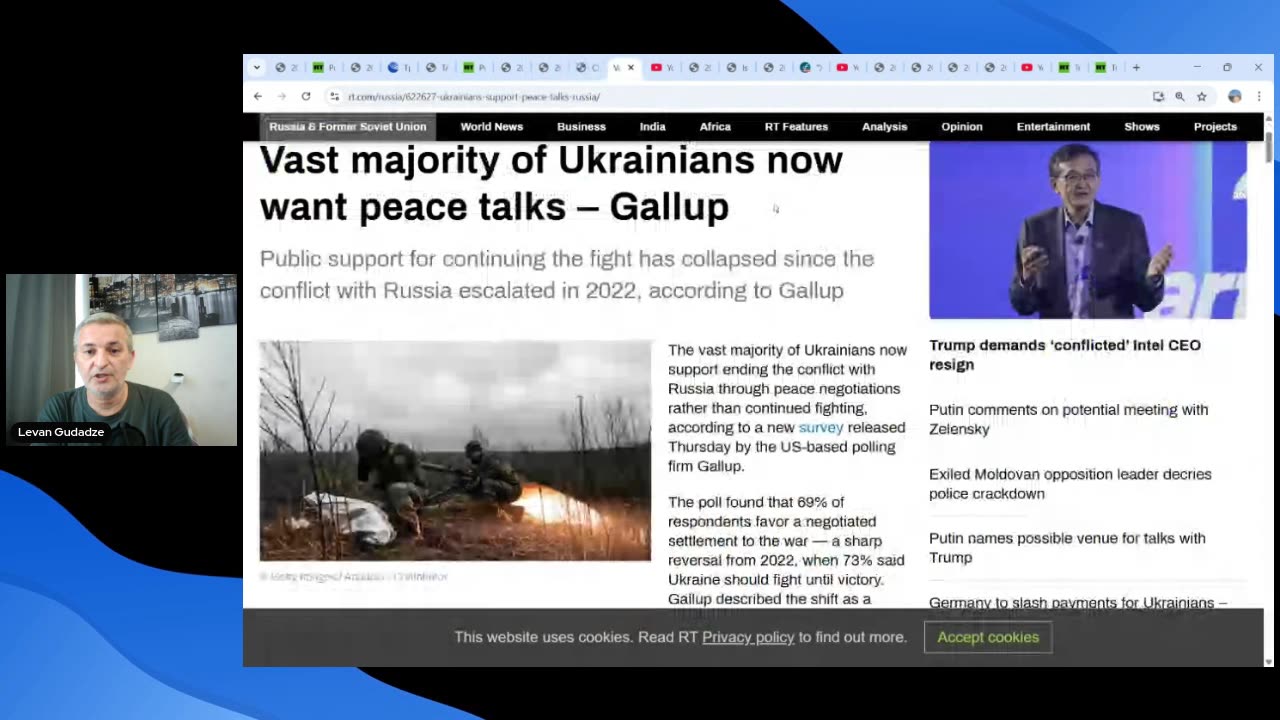Open the World News section
This screenshot has width=1280, height=720.
492,127
